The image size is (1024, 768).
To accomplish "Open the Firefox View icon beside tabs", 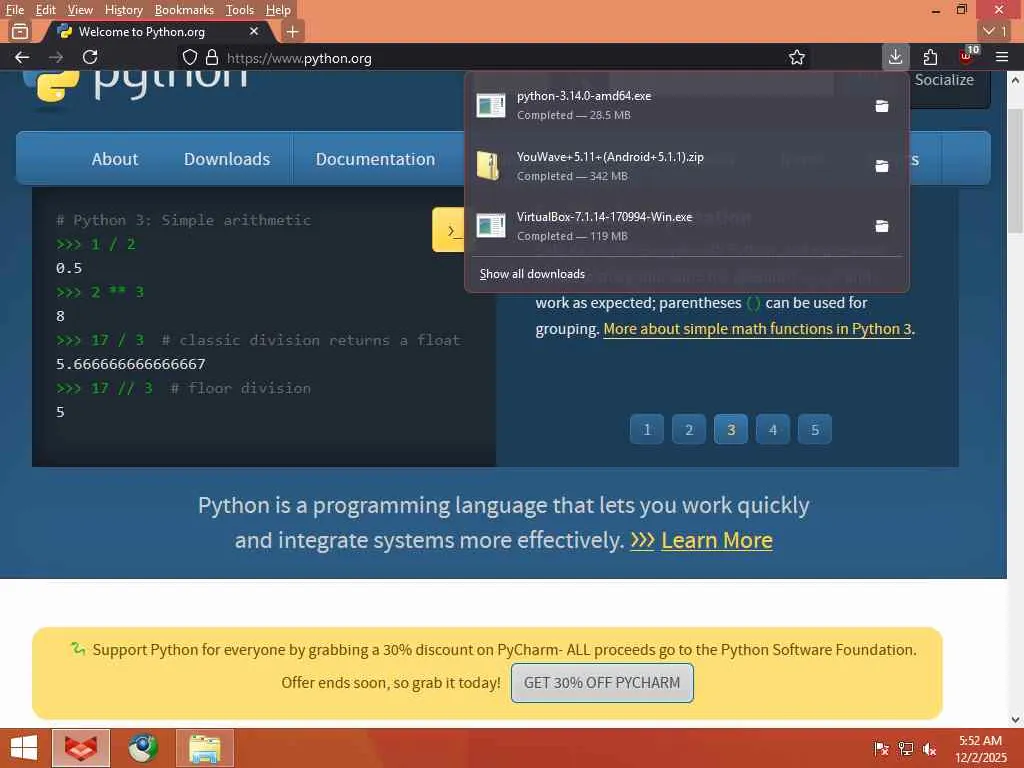I will click(x=20, y=31).
